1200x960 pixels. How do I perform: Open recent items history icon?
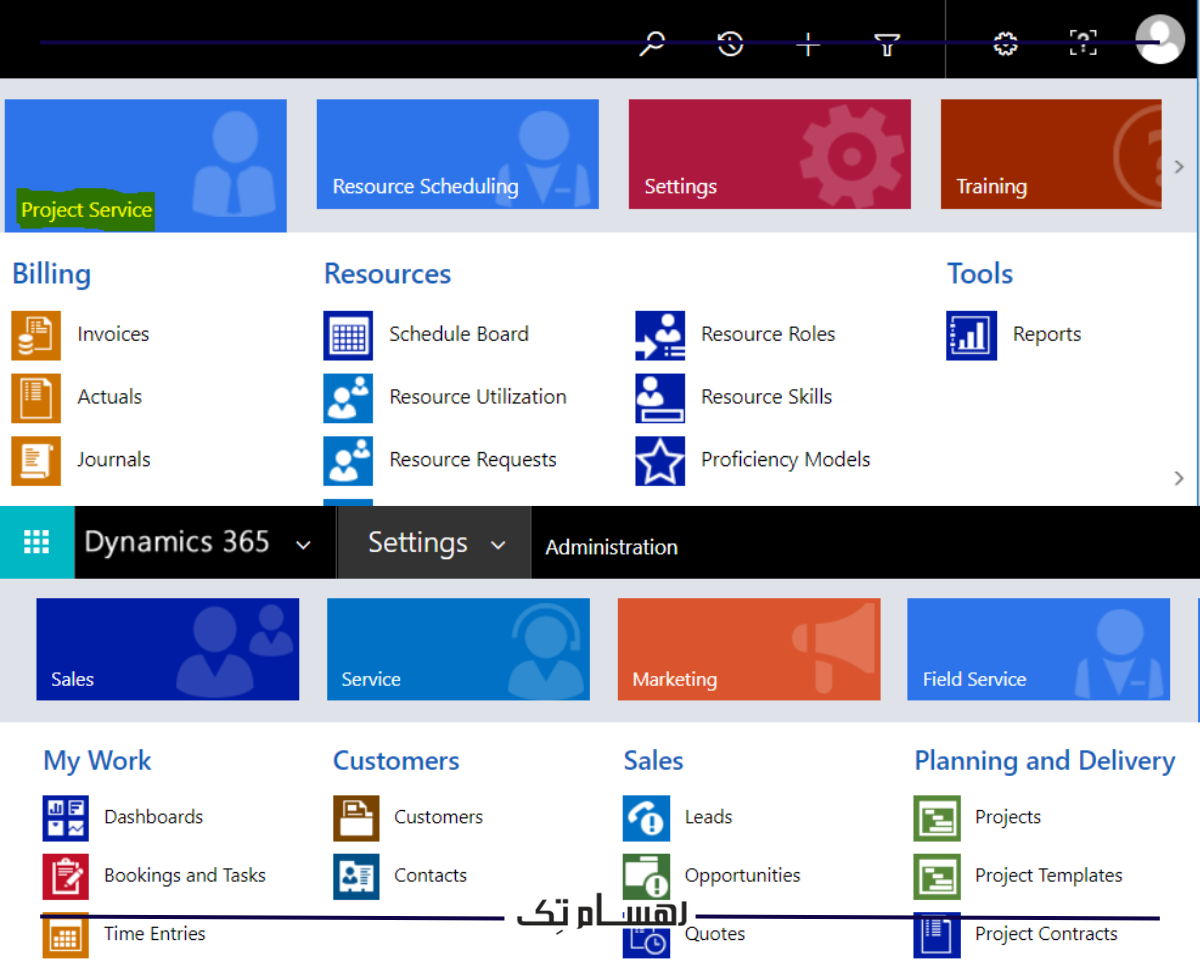click(x=731, y=44)
